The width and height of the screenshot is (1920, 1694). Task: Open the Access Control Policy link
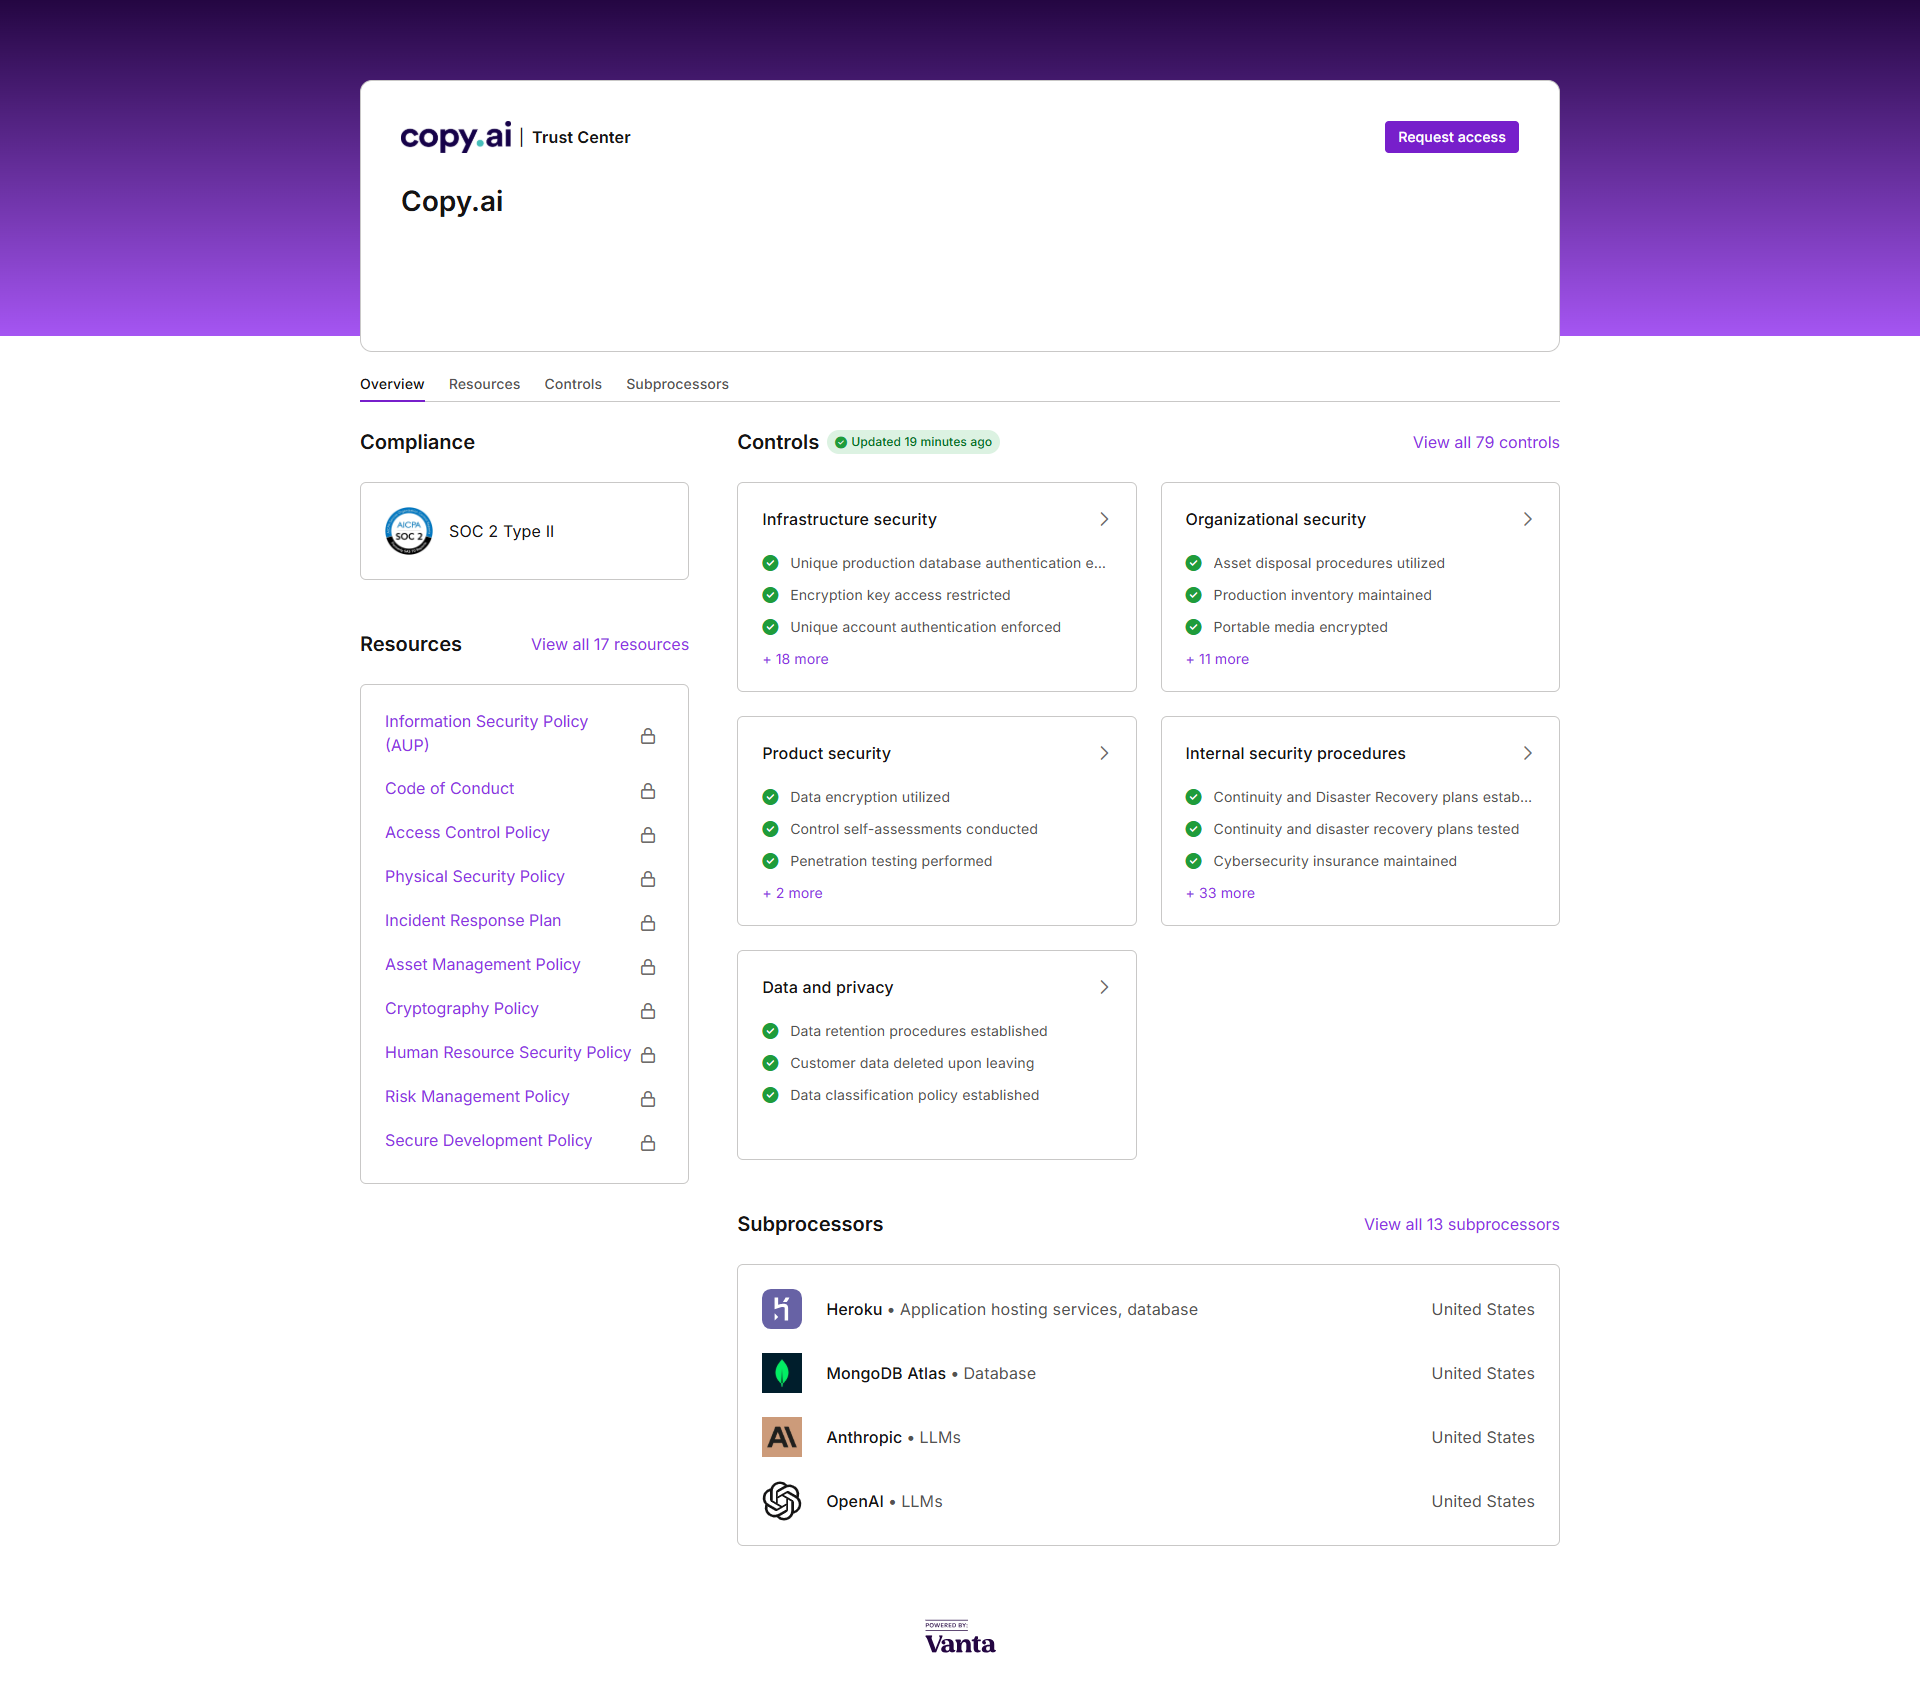[467, 832]
